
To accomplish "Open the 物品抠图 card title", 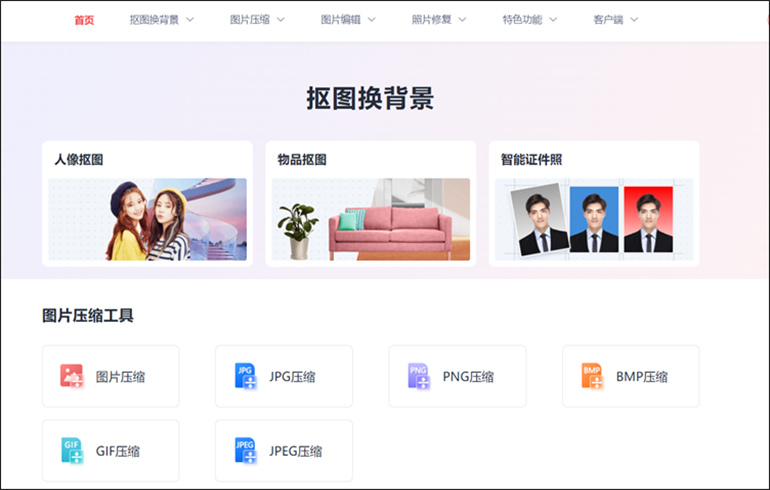I will pyautogui.click(x=302, y=160).
